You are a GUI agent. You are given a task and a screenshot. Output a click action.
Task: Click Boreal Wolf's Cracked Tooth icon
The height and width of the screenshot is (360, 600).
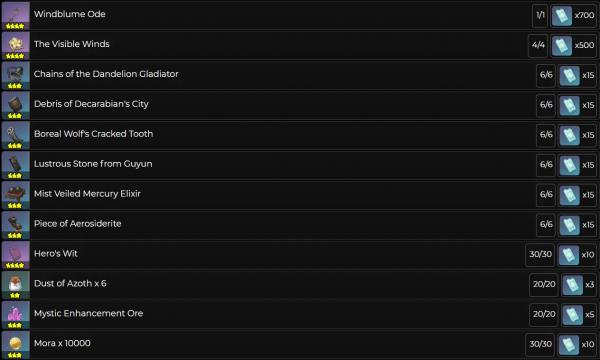point(16,135)
